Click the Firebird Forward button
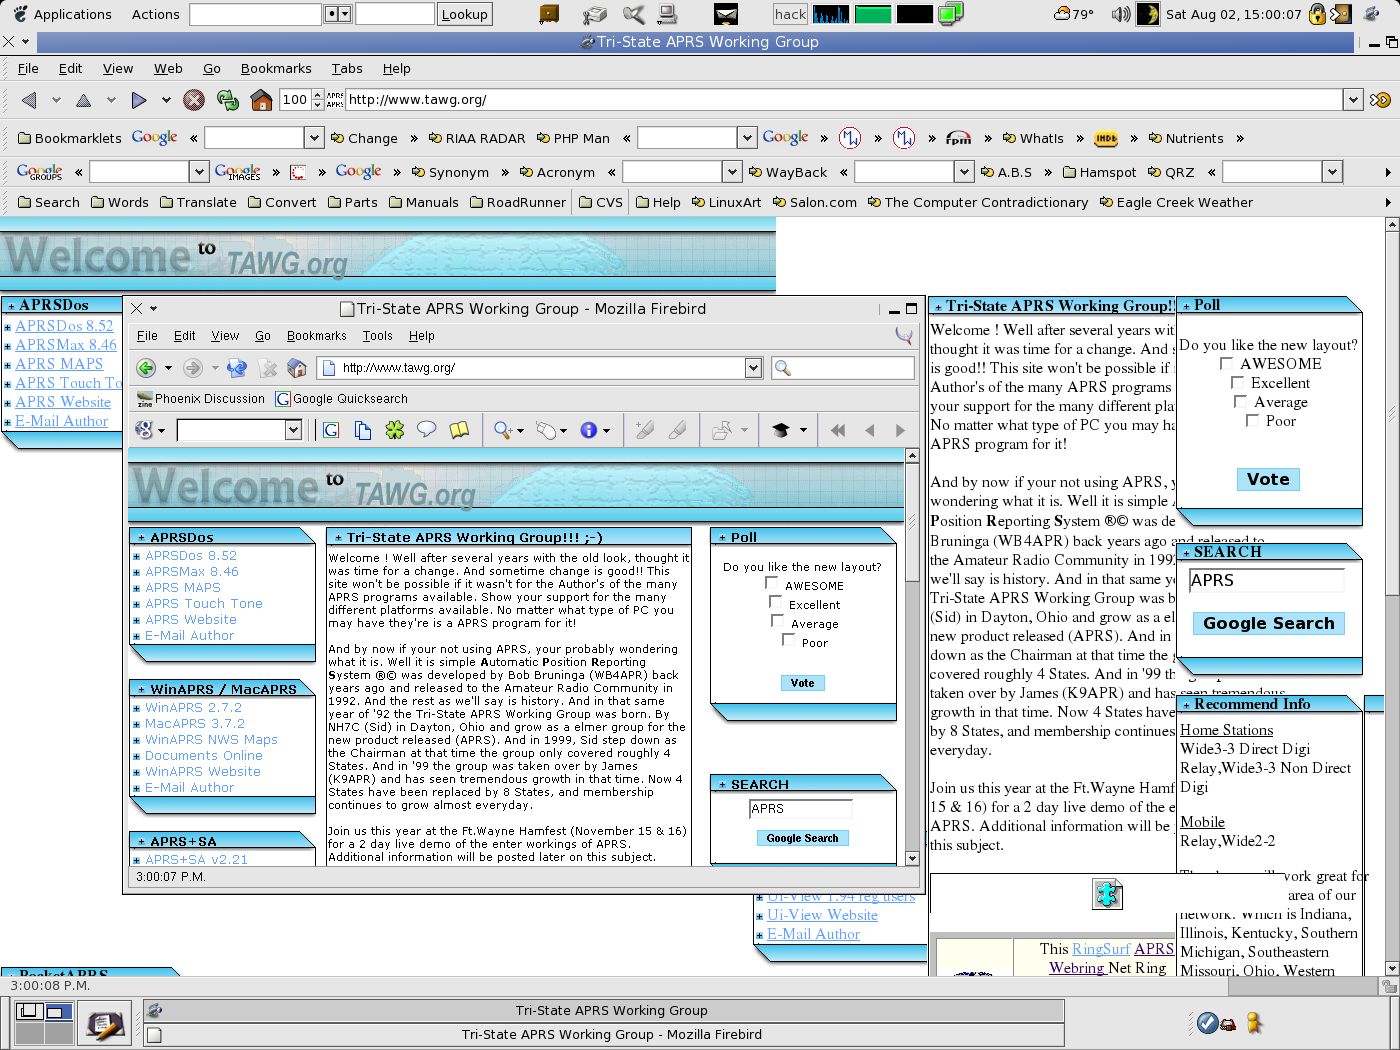The image size is (1400, 1050). [x=193, y=368]
